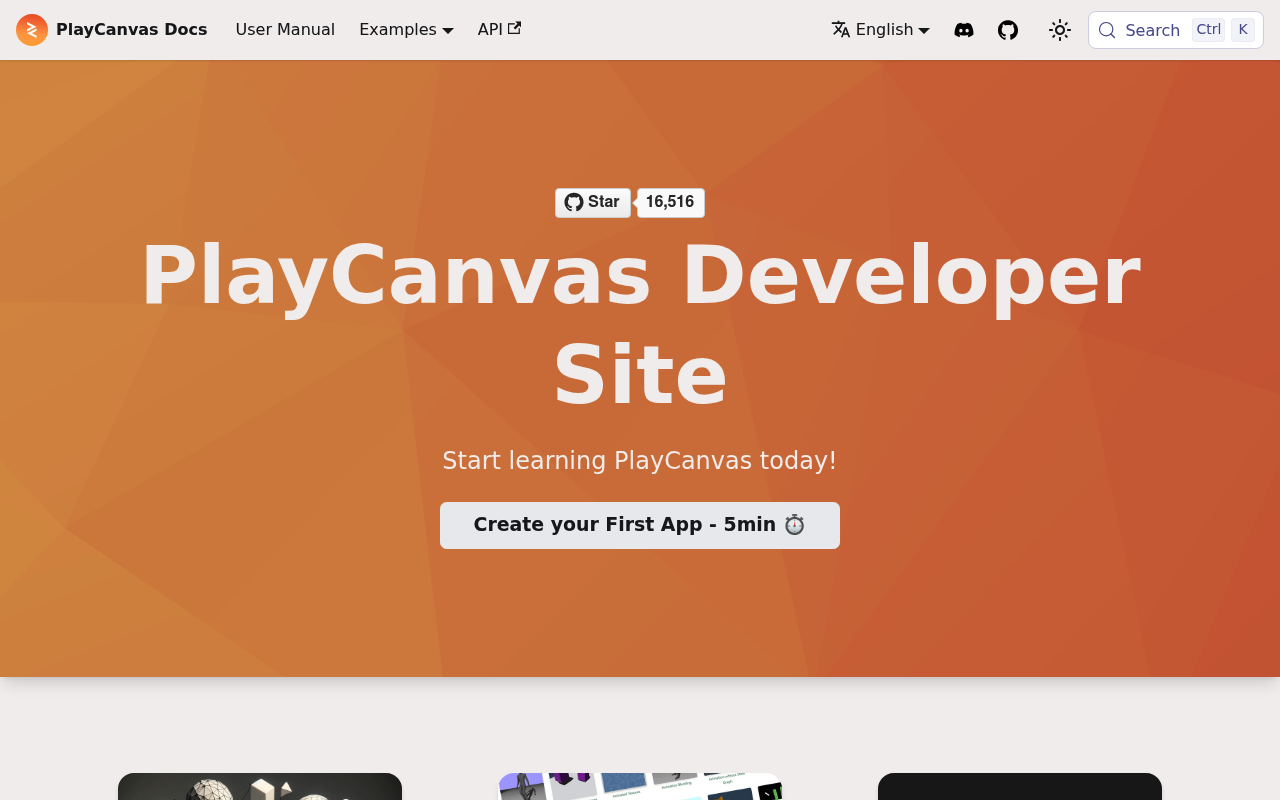Open the User Manual page
This screenshot has width=1280, height=800.
(285, 30)
